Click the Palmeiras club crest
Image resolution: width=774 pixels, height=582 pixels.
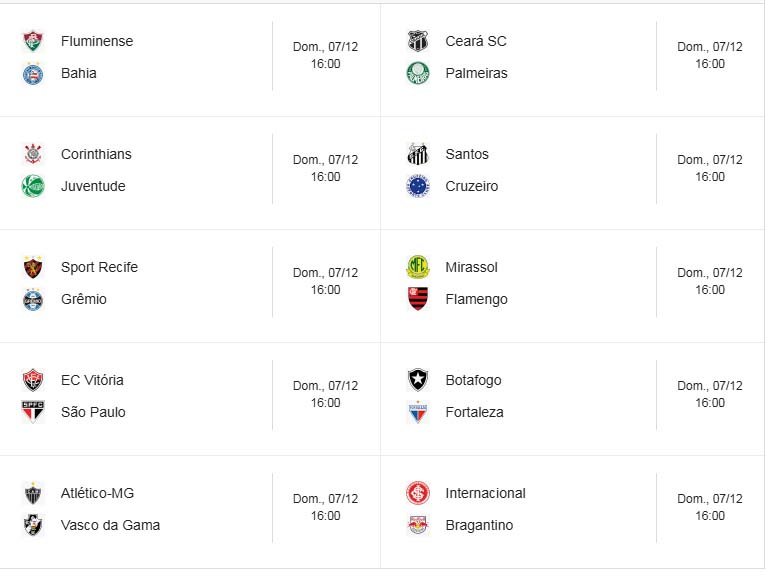(418, 73)
